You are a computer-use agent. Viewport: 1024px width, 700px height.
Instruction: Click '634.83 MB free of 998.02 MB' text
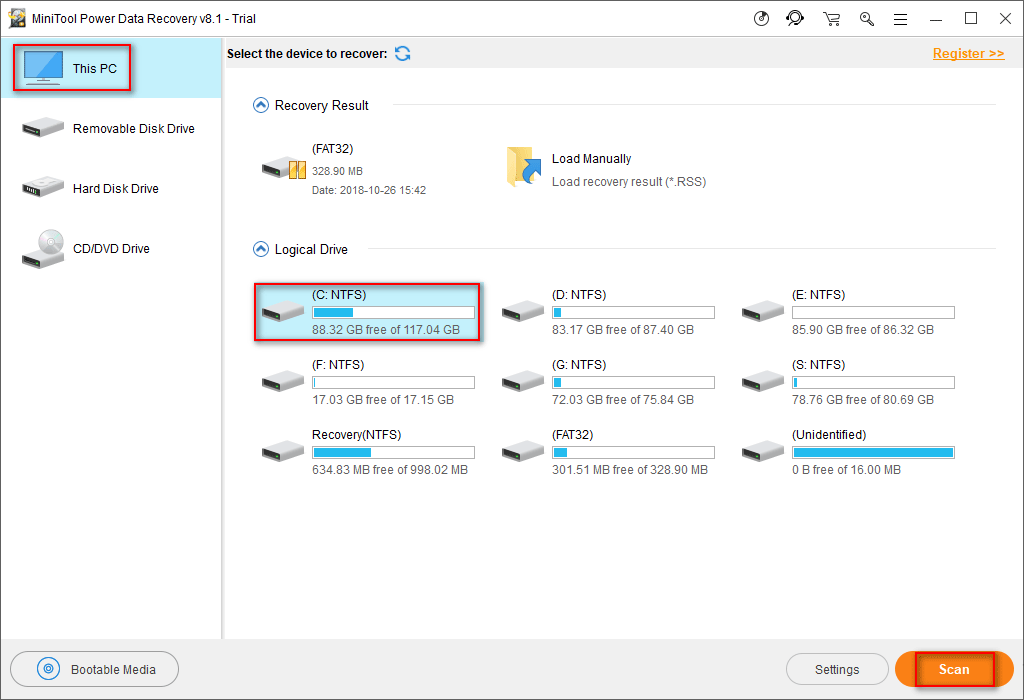coord(390,469)
